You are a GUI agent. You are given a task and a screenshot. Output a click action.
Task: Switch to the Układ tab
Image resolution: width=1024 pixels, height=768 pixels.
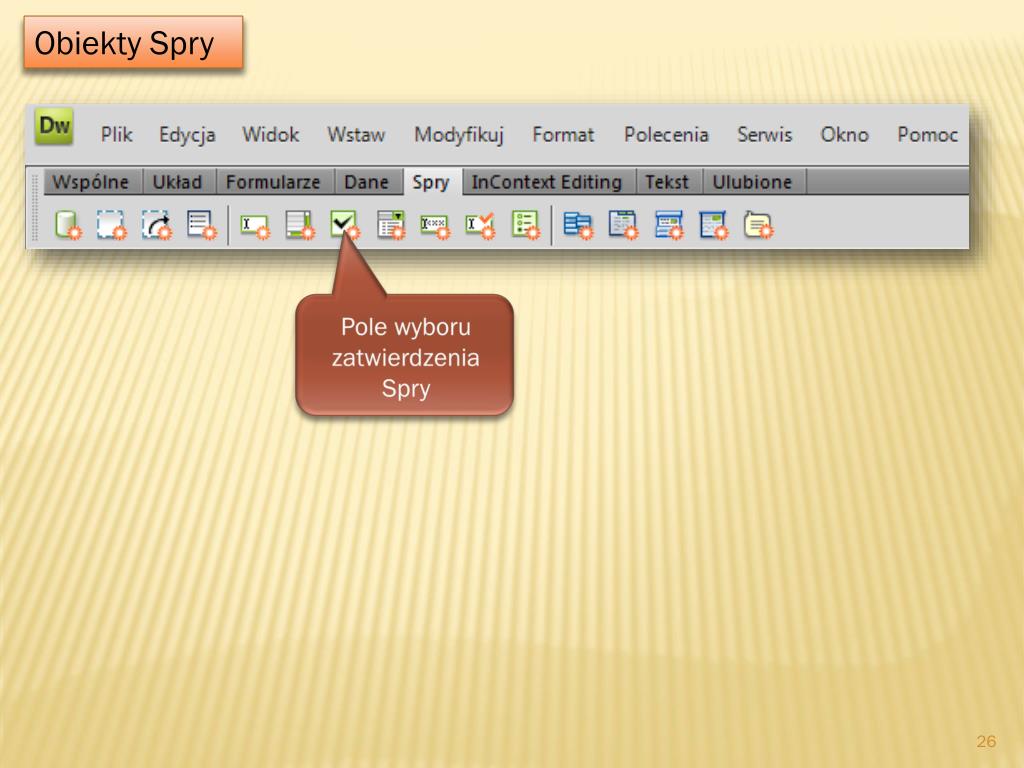pyautogui.click(x=178, y=182)
